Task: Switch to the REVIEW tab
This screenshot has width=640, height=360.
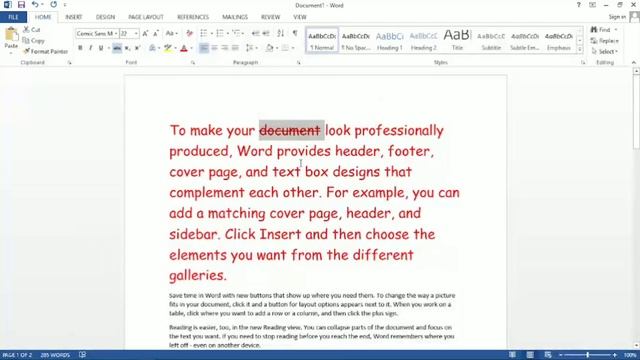Action: click(x=270, y=17)
